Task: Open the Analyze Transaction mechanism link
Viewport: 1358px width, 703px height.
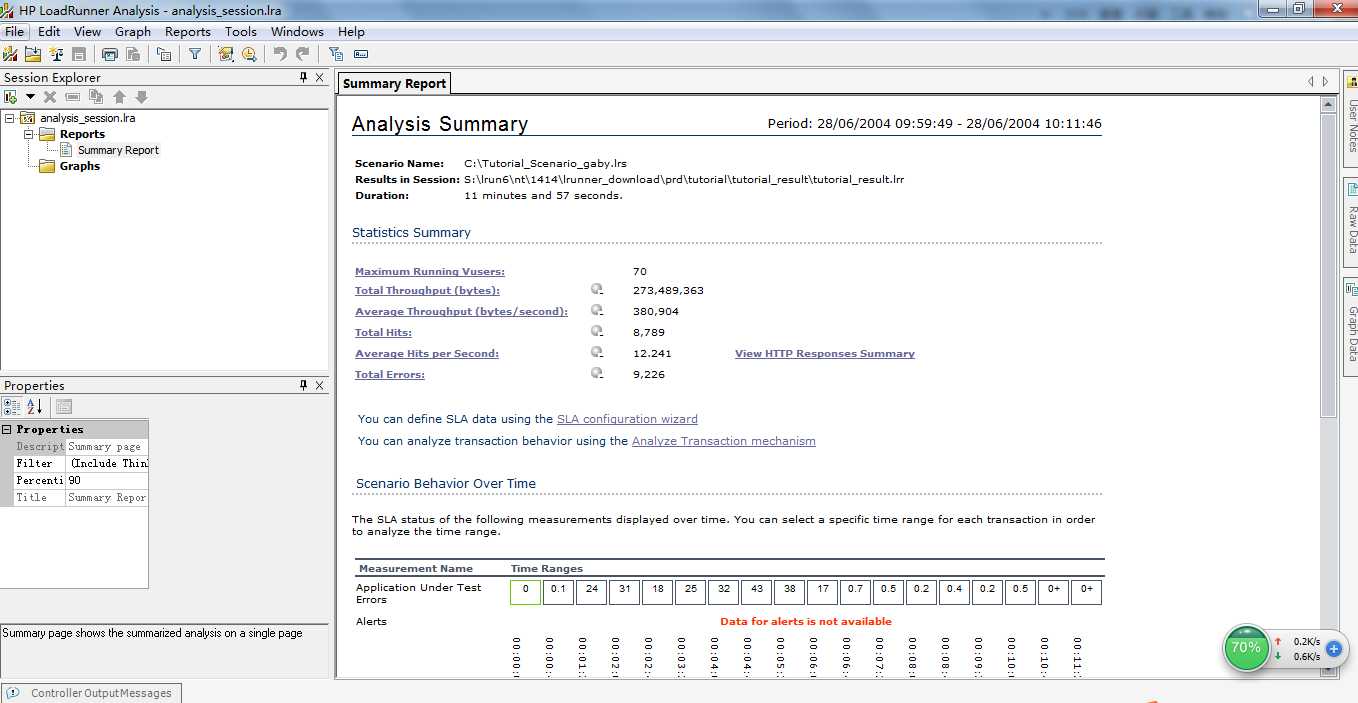Action: tap(724, 441)
